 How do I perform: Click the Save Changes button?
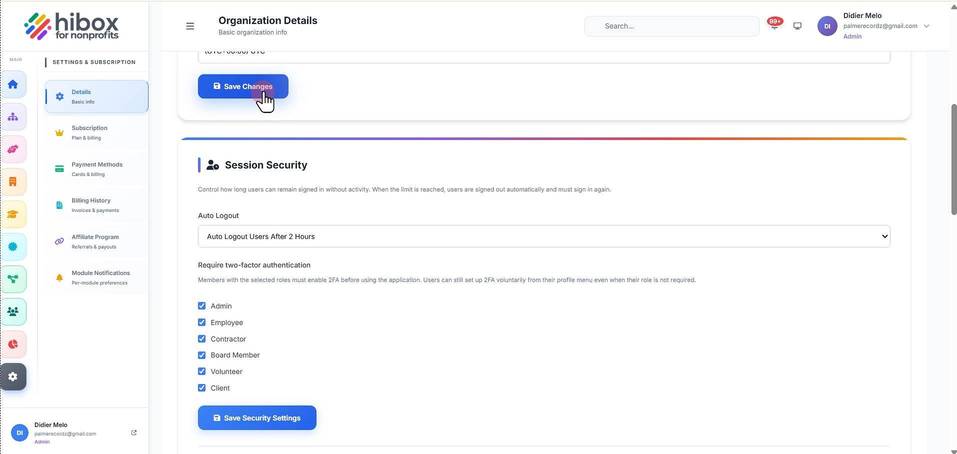pyautogui.click(x=243, y=87)
